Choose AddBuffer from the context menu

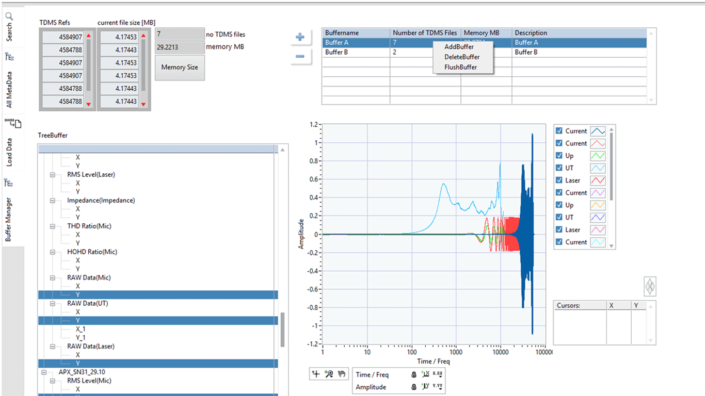click(x=459, y=47)
